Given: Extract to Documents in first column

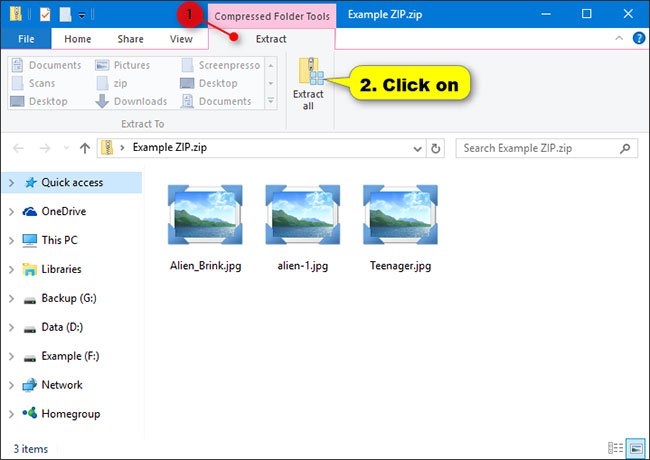Looking at the screenshot, I should (46, 65).
